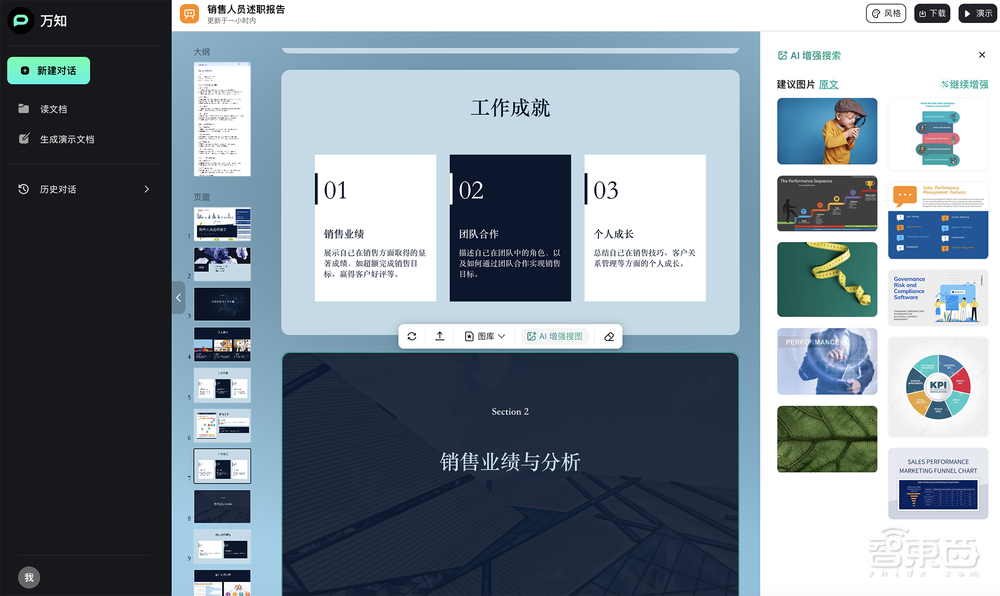Select 读文档 in the sidebar

(51, 109)
